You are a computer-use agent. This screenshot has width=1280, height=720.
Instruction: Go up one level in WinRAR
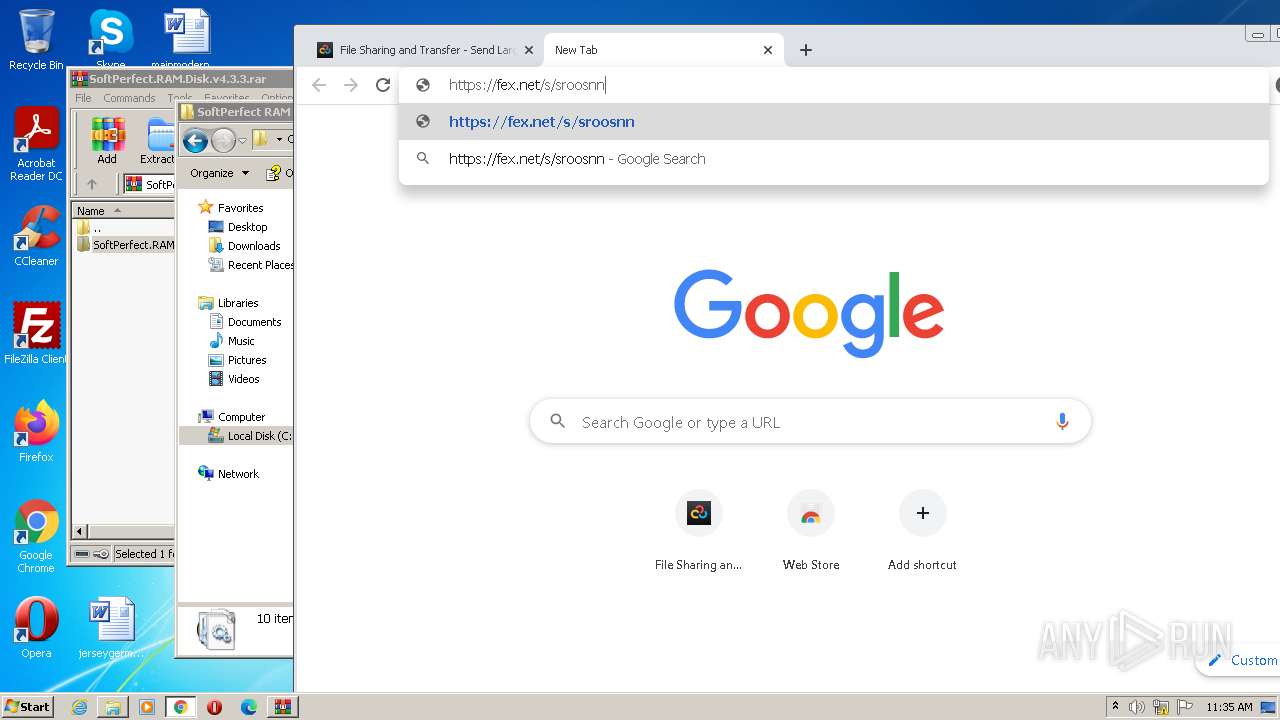[92, 184]
